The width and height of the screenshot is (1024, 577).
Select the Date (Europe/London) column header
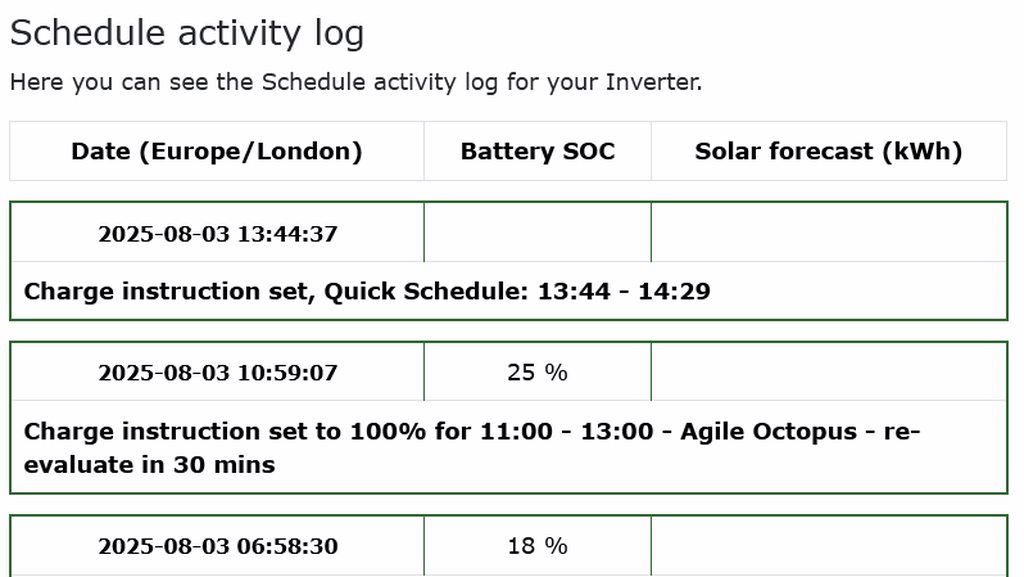click(x=216, y=151)
